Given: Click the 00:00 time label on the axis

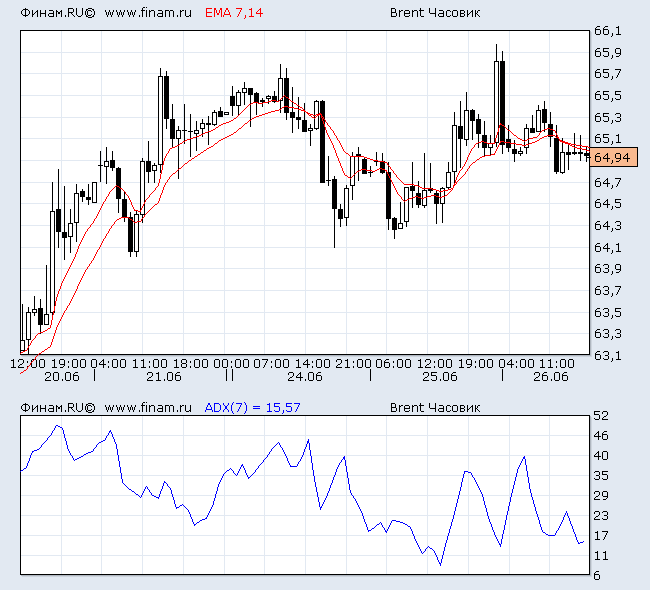Looking at the screenshot, I should pyautogui.click(x=232, y=363).
